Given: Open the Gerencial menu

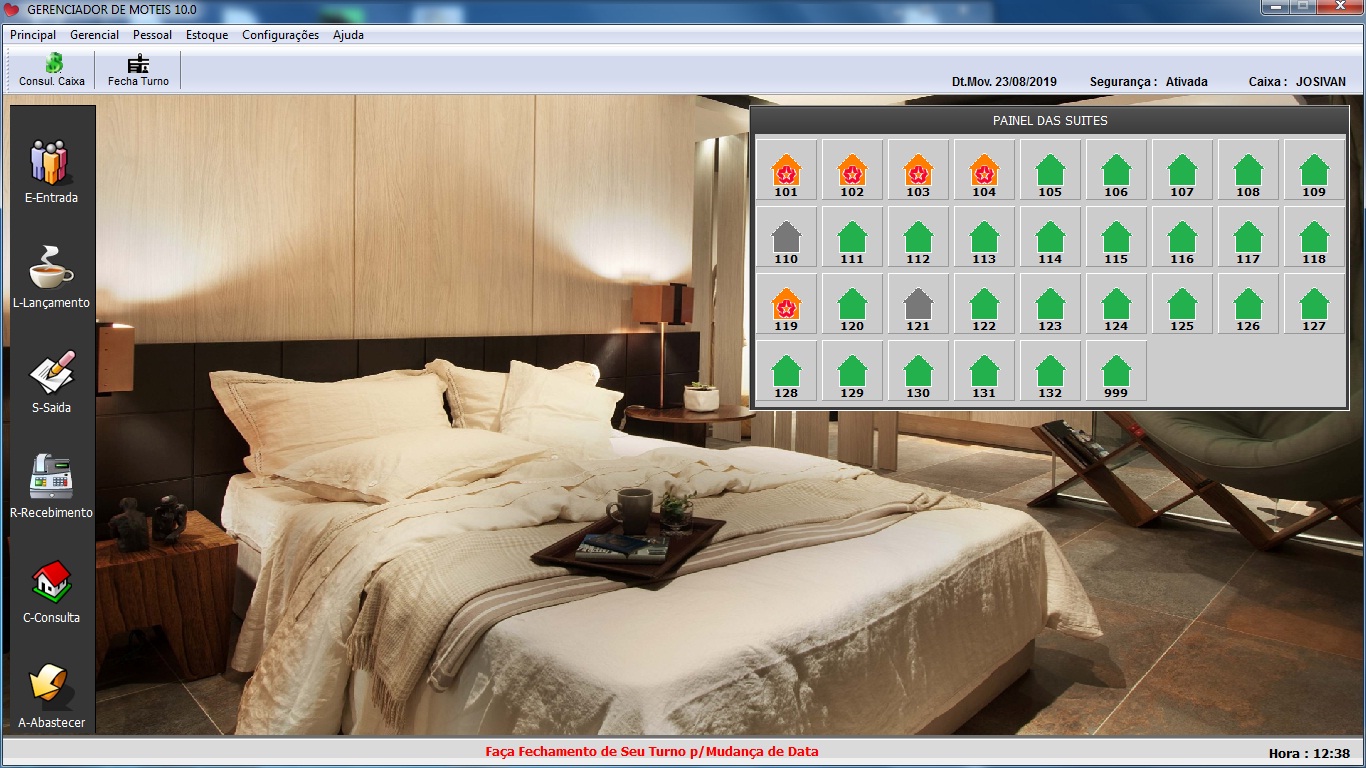Looking at the screenshot, I should coord(95,35).
